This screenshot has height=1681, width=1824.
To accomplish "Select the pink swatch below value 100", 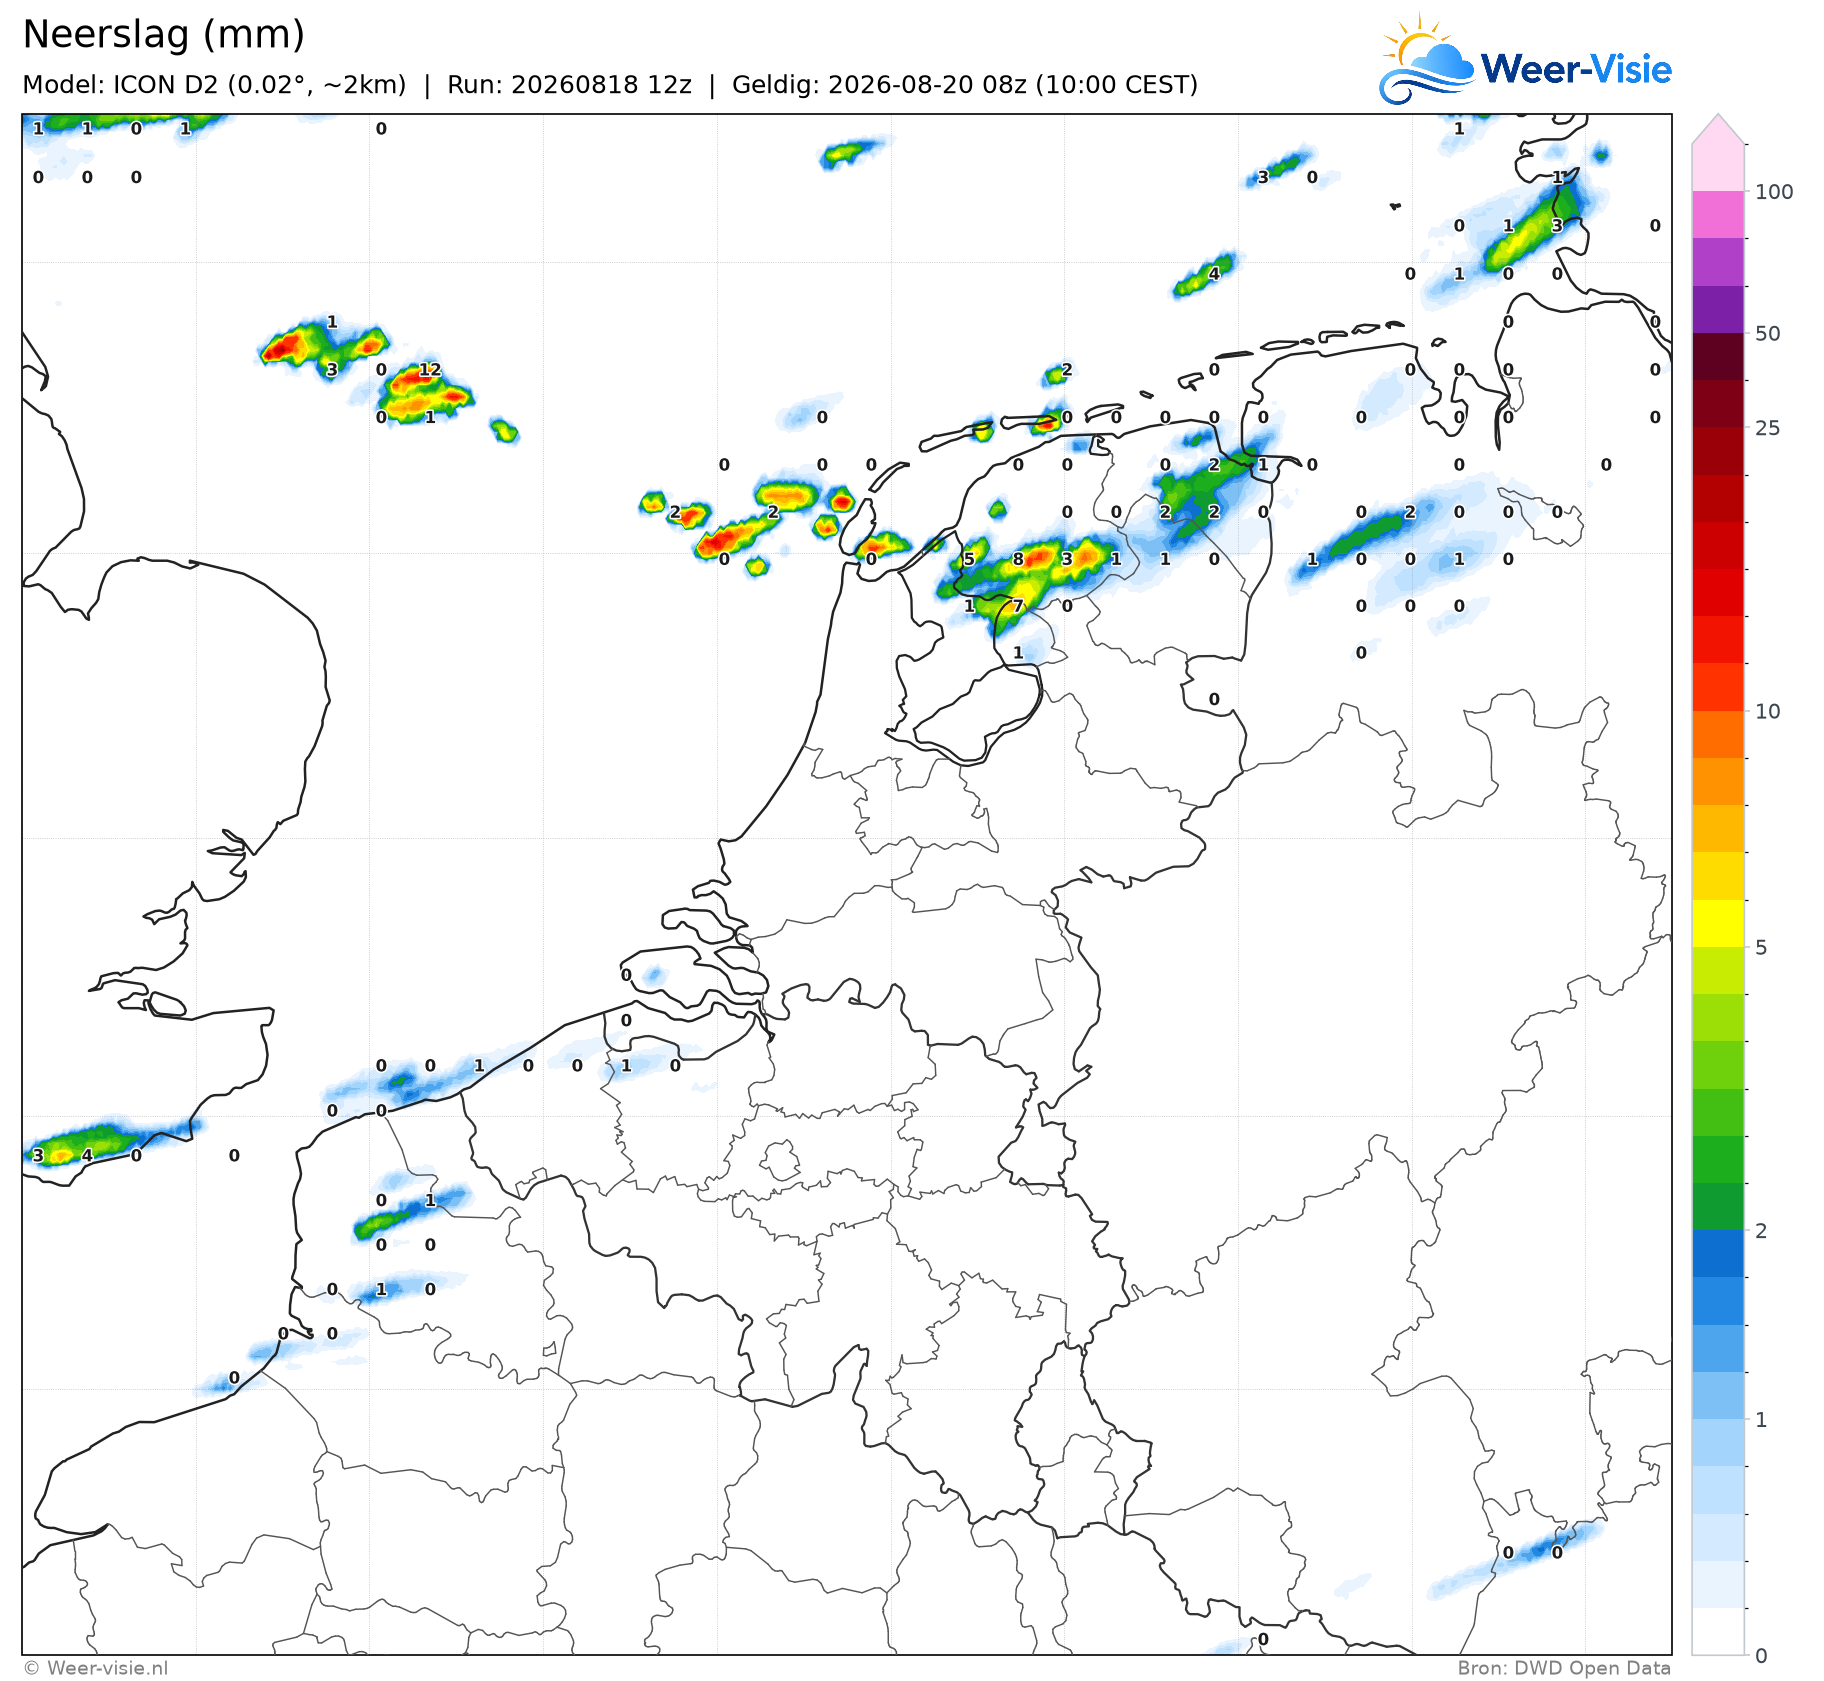I will pos(1718,215).
